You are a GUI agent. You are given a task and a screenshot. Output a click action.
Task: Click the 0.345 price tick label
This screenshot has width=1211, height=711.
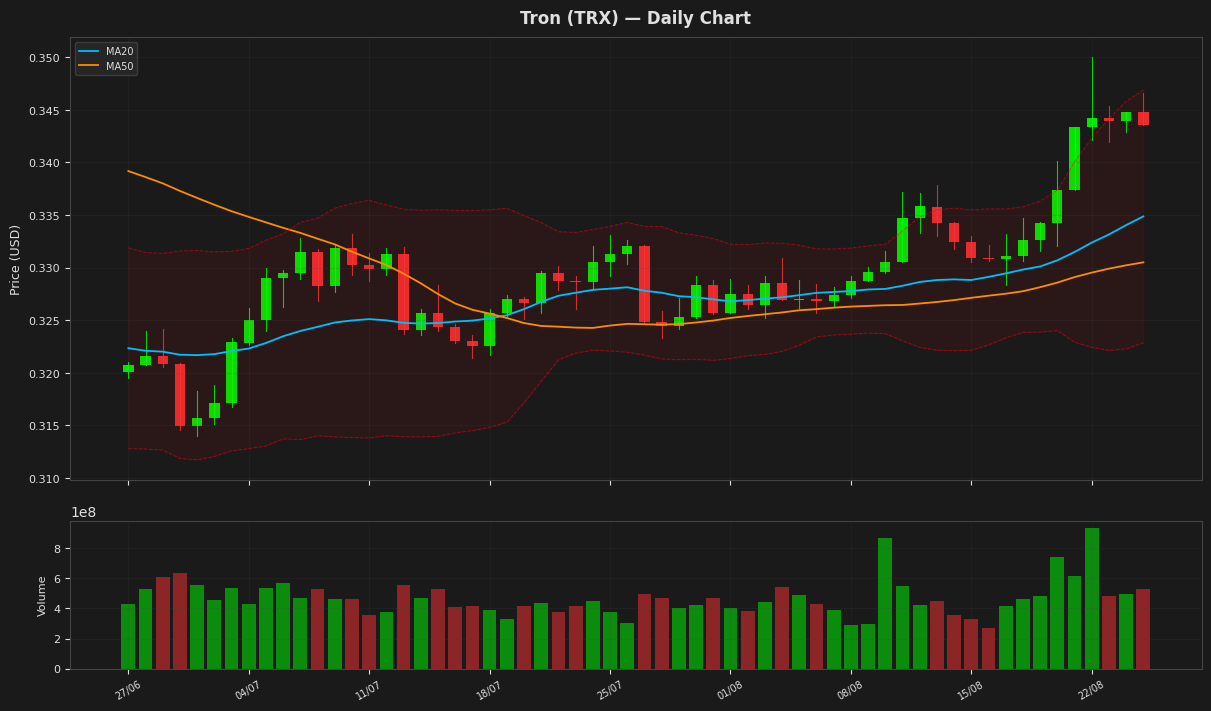click(x=43, y=111)
